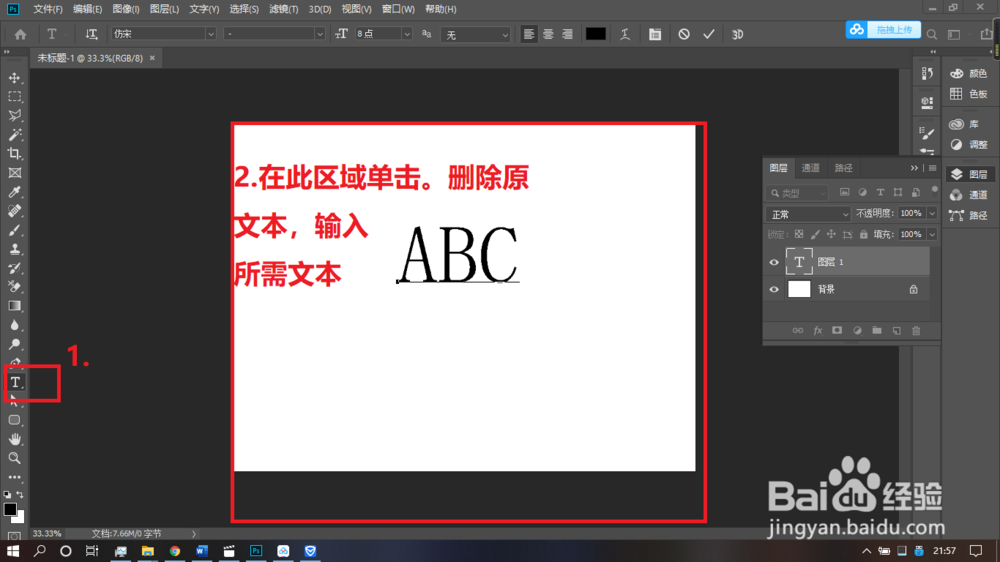Toggle lock transparent pixels
This screenshot has height=562, width=1000.
click(798, 235)
